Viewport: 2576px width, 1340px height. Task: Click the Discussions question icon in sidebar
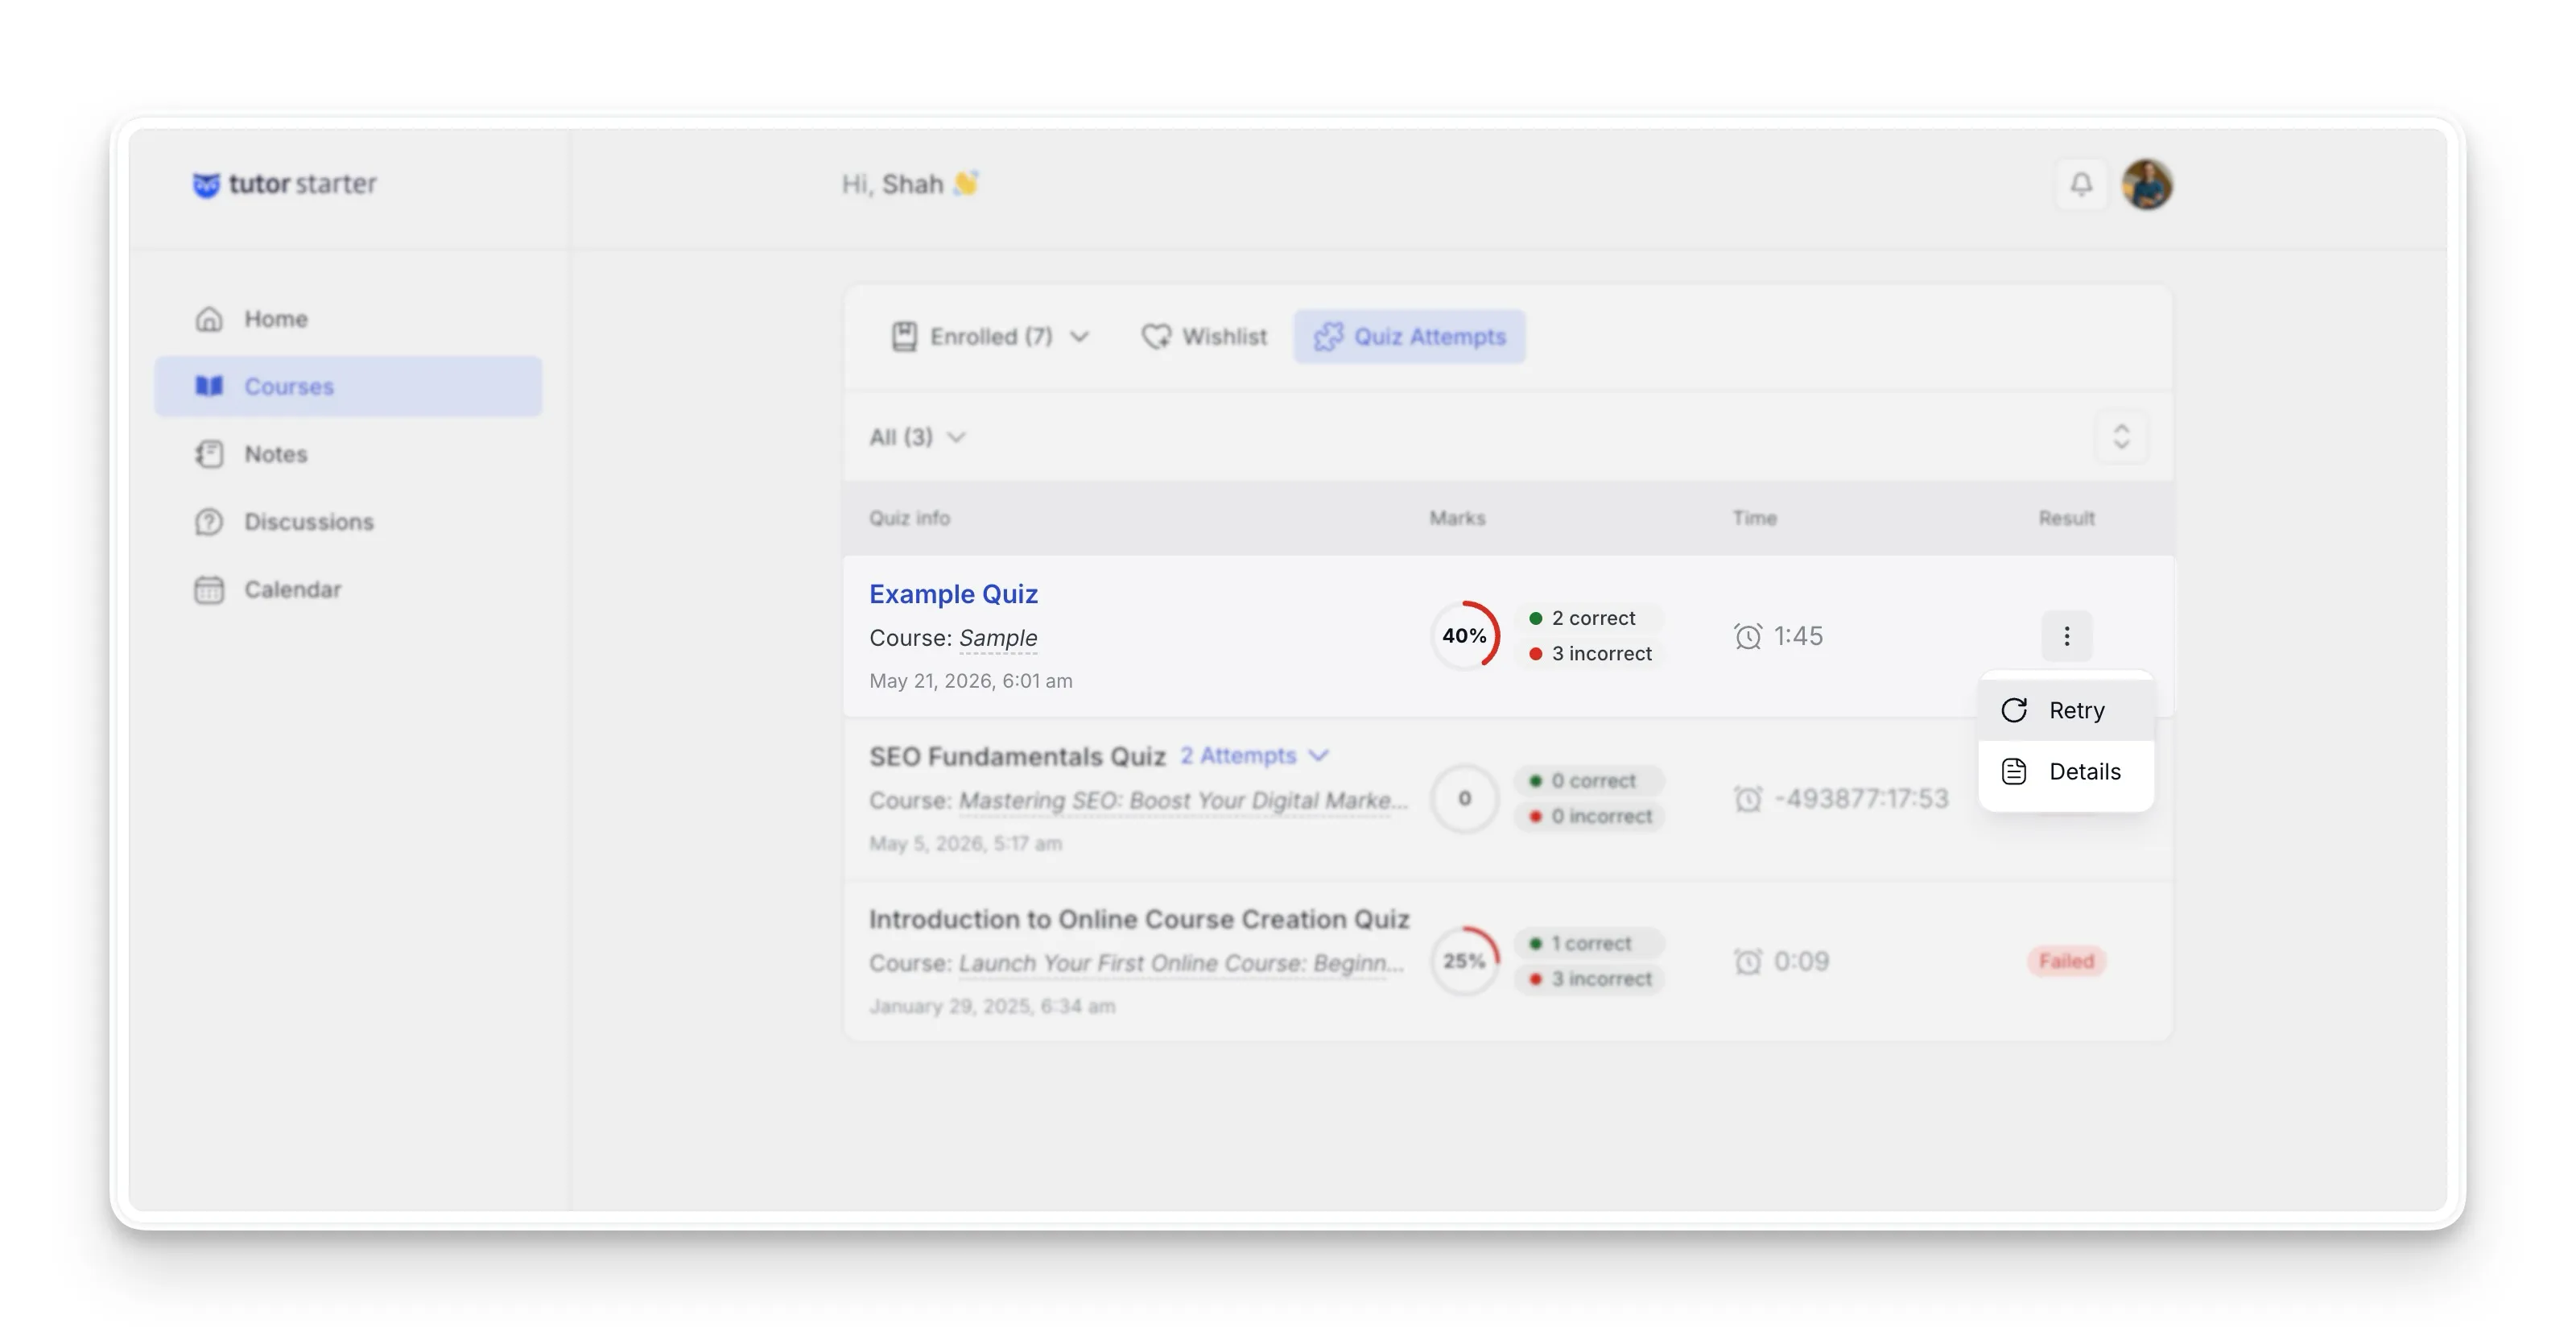(209, 522)
